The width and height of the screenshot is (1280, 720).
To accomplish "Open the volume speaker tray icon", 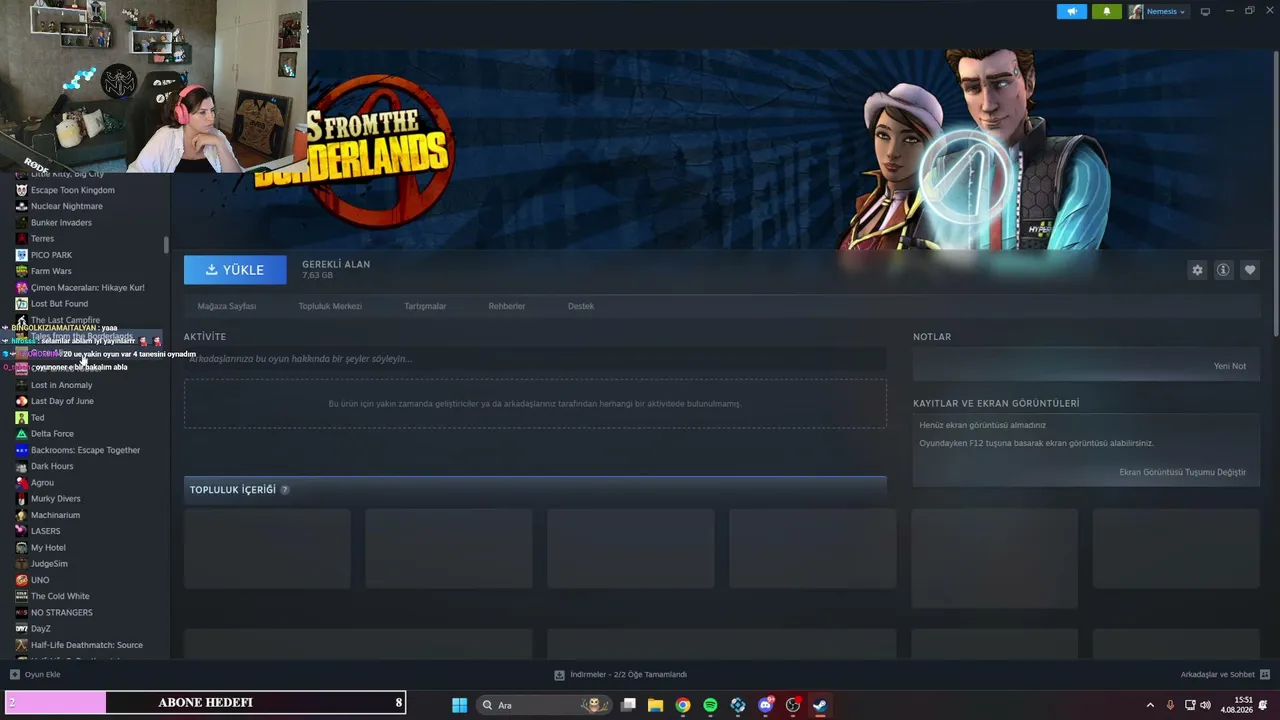I will [x=1205, y=705].
